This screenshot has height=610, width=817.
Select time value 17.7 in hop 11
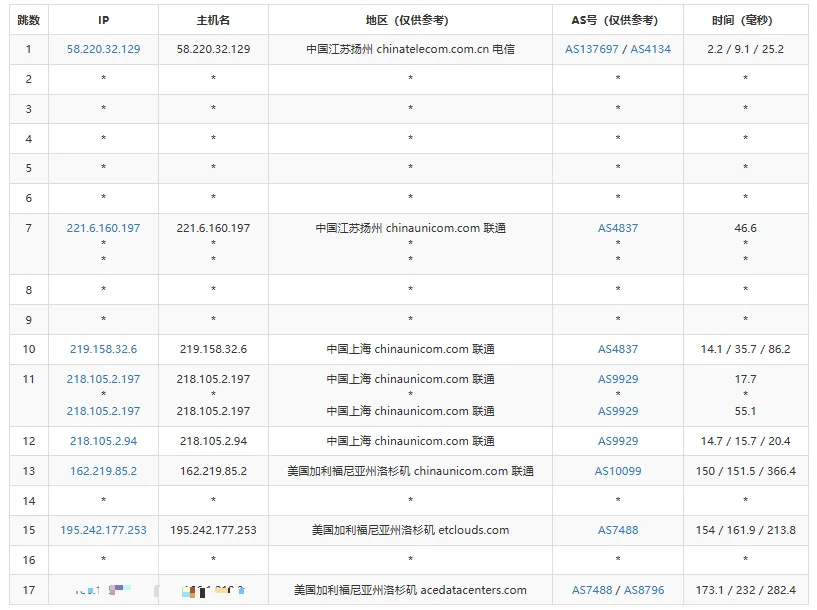pyautogui.click(x=745, y=379)
